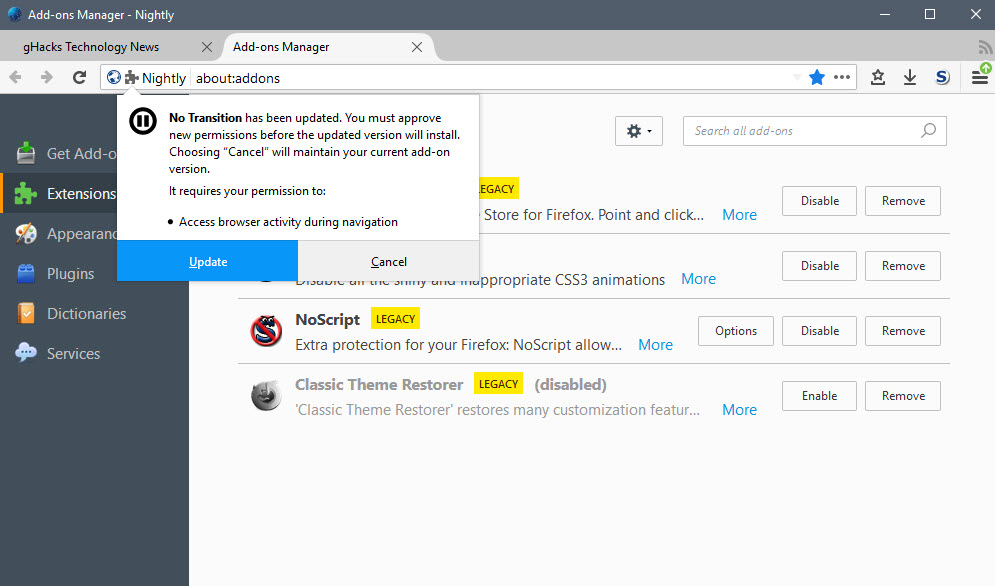The width and height of the screenshot is (995, 586).
Task: Approve the No Transition Update
Action: [208, 261]
